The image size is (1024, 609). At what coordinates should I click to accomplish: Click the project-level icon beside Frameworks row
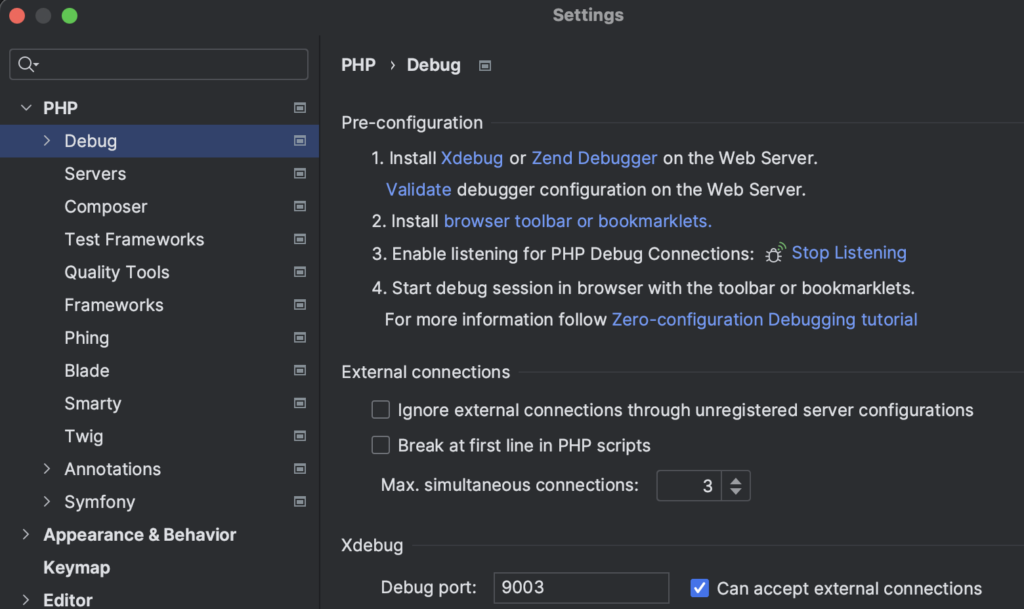(x=300, y=305)
